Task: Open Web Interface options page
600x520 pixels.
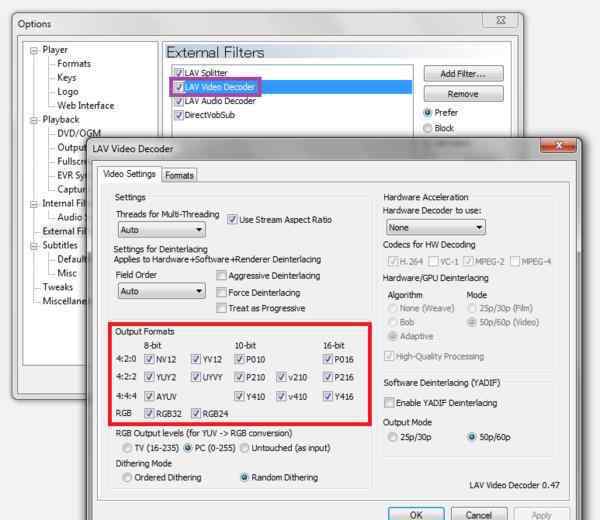Action: [x=86, y=106]
